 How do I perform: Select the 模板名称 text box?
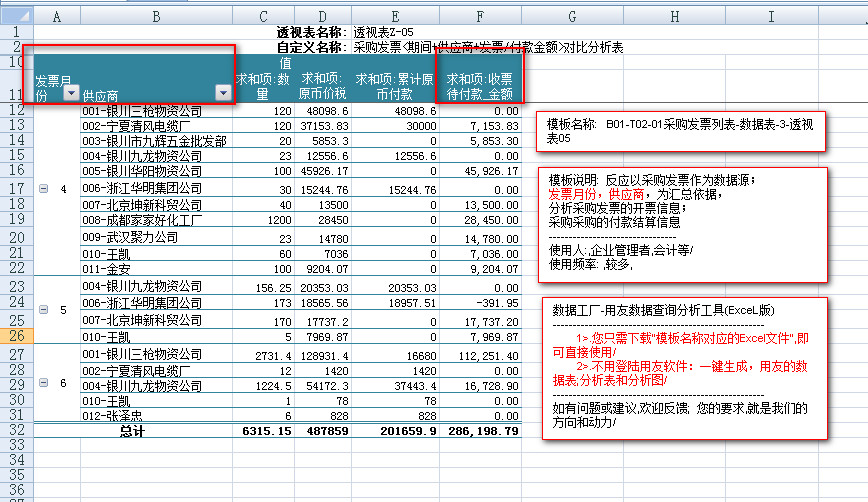point(679,130)
